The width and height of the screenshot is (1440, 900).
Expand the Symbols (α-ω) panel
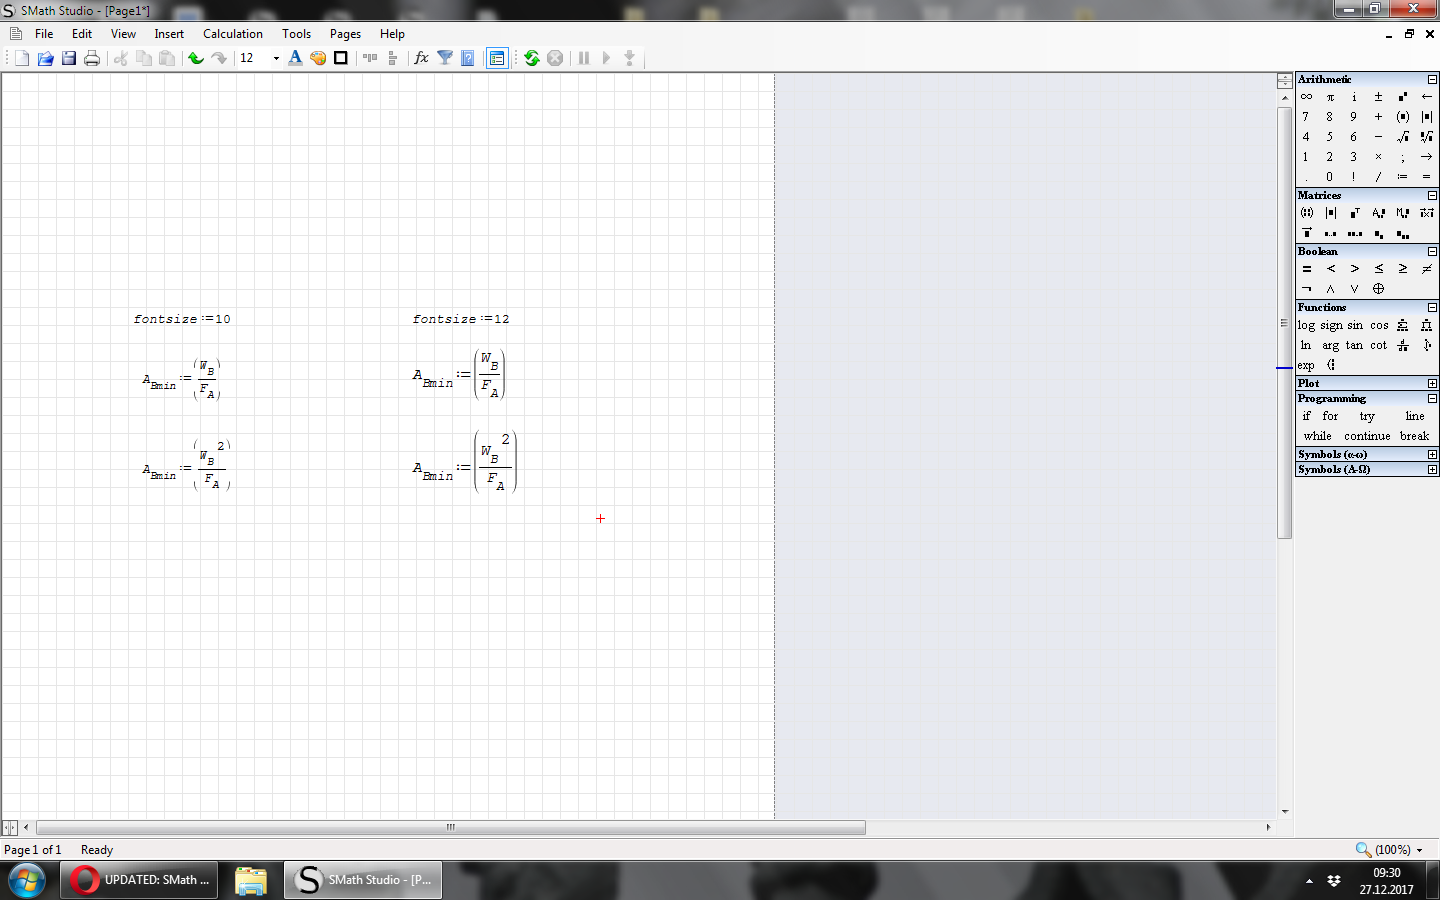(1432, 454)
